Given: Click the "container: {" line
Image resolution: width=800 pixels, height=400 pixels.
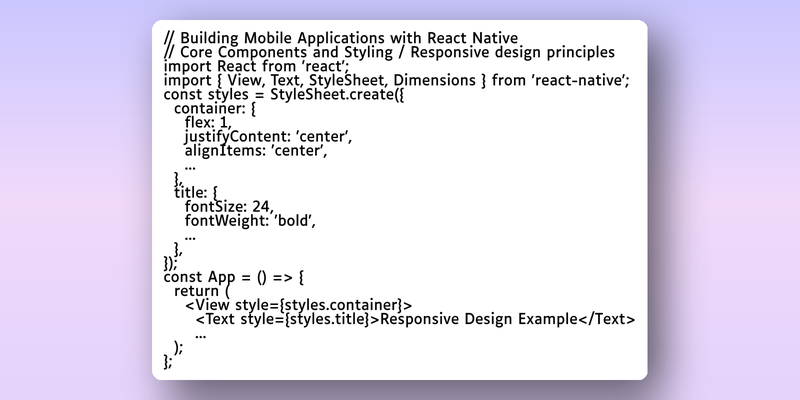Looking at the screenshot, I should click(x=215, y=109).
